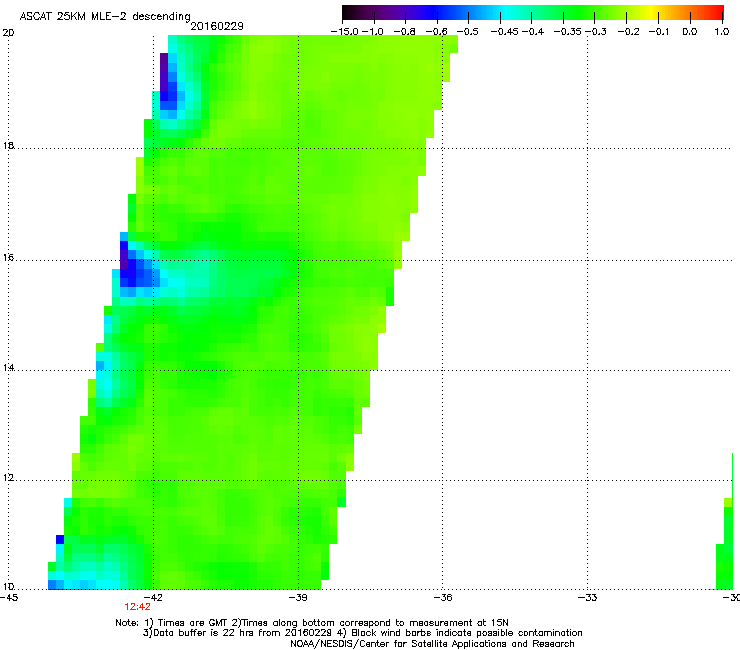Click the red end of the colorbar
This screenshot has width=740, height=650.
717,12
